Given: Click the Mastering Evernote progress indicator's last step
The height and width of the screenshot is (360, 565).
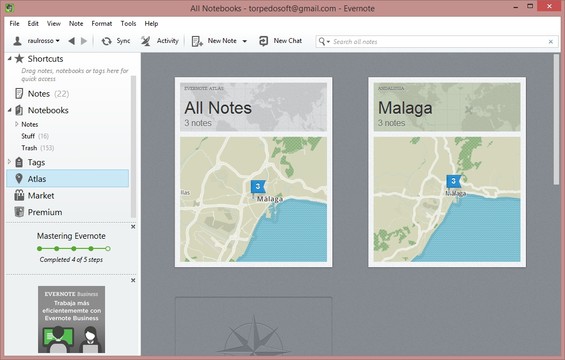Looking at the screenshot, I should pyautogui.click(x=108, y=249).
